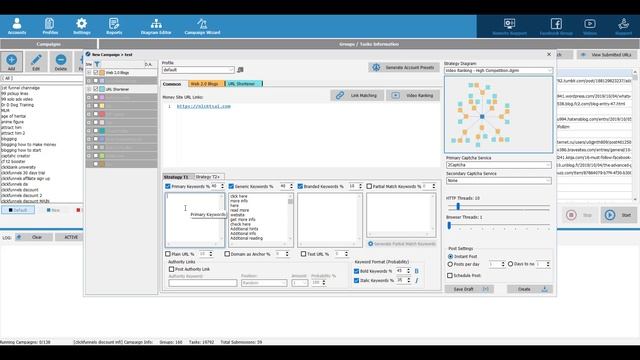Viewport: 640px width, 360px height.
Task: Edit the selected campaign
Action: (x=36, y=62)
